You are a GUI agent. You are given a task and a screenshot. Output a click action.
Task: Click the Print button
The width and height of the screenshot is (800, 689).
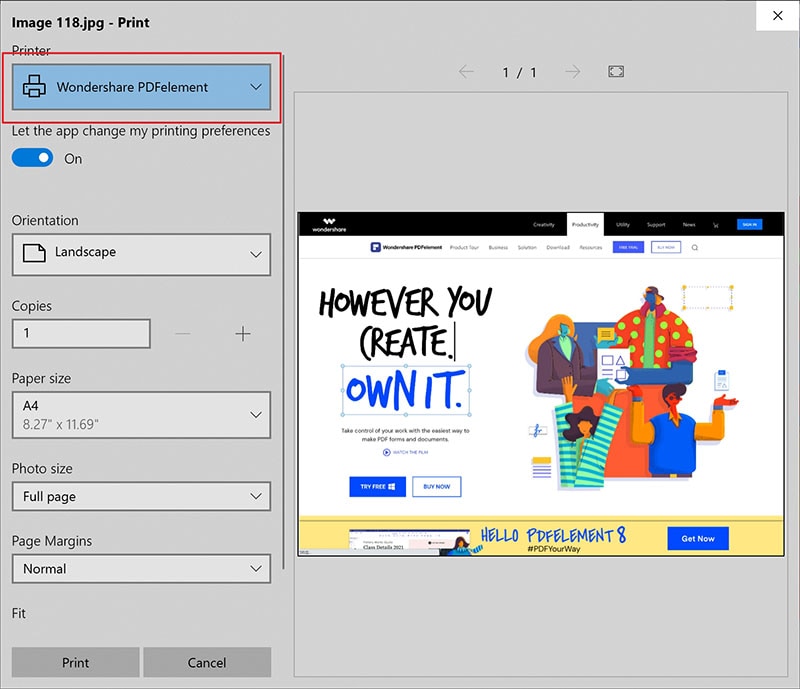pyautogui.click(x=76, y=662)
